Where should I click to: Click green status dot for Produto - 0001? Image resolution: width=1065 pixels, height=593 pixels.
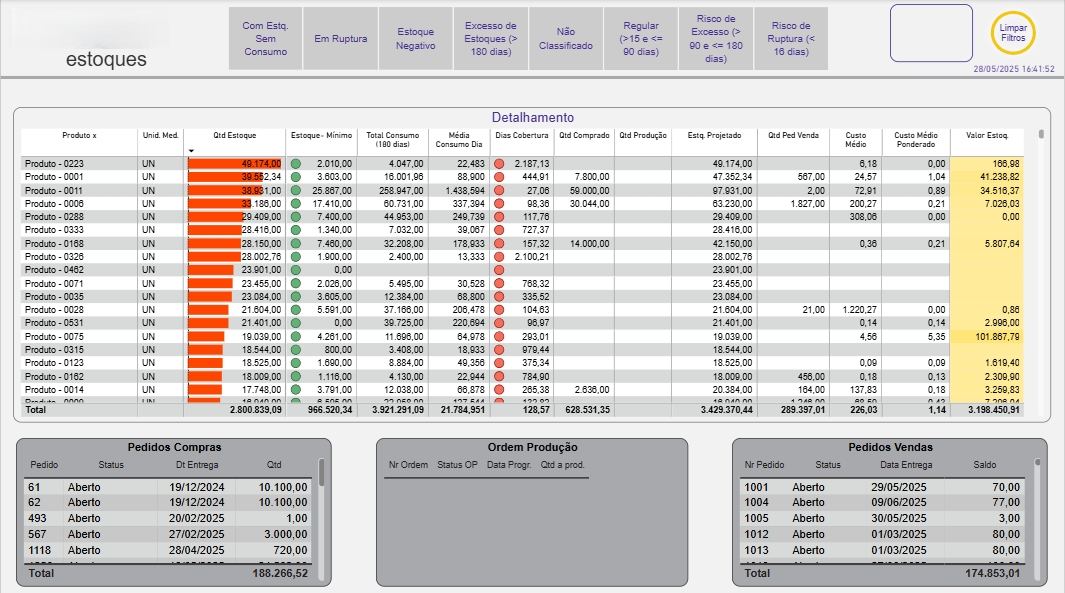295,177
